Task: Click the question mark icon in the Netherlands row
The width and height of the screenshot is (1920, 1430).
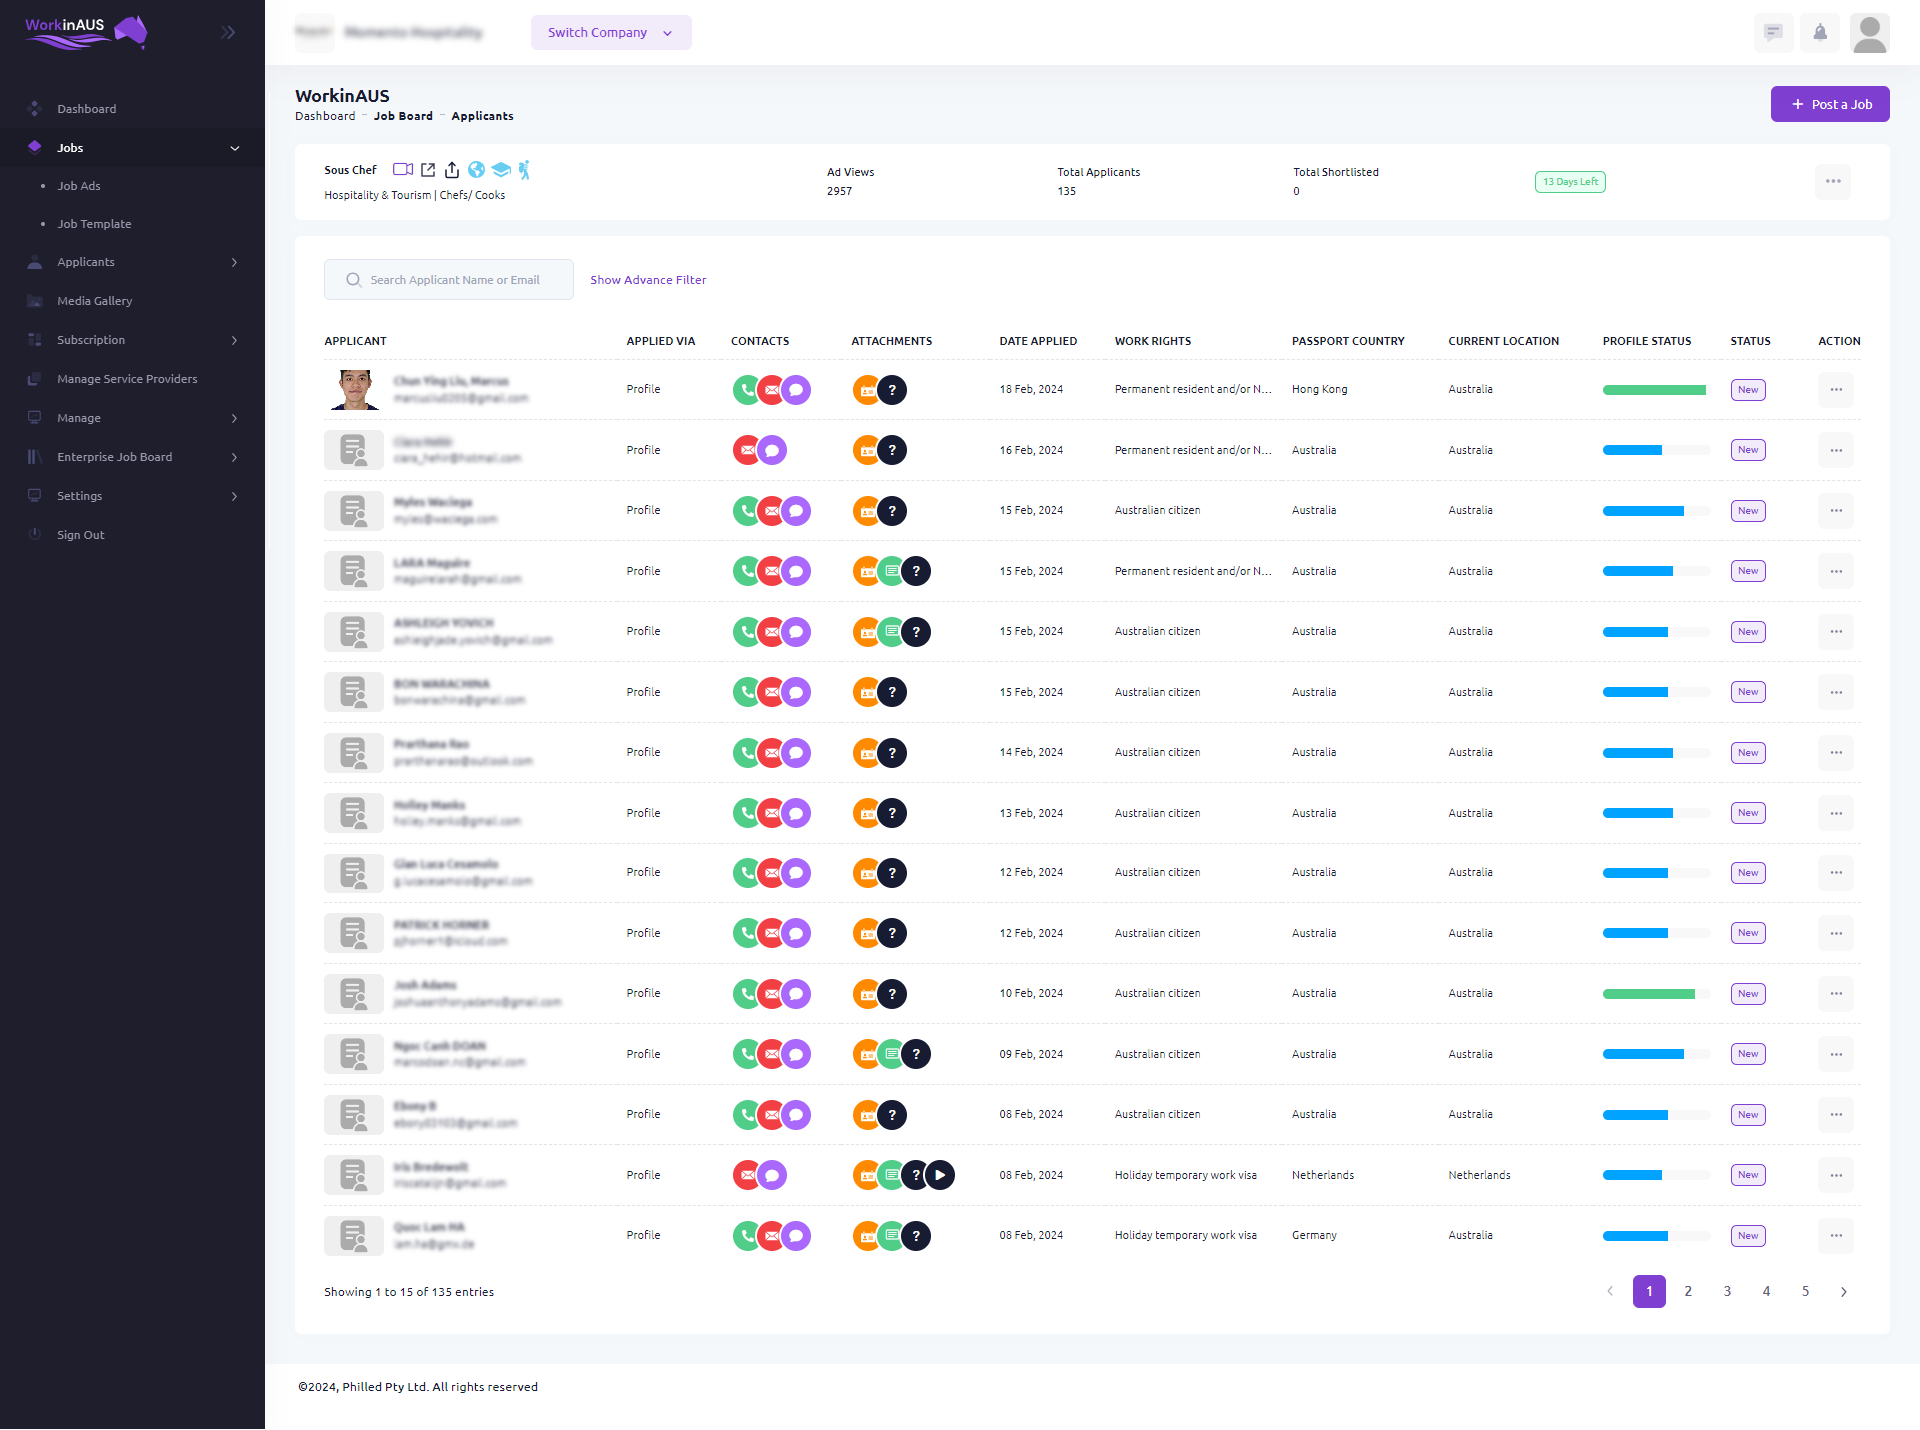Action: point(916,1175)
